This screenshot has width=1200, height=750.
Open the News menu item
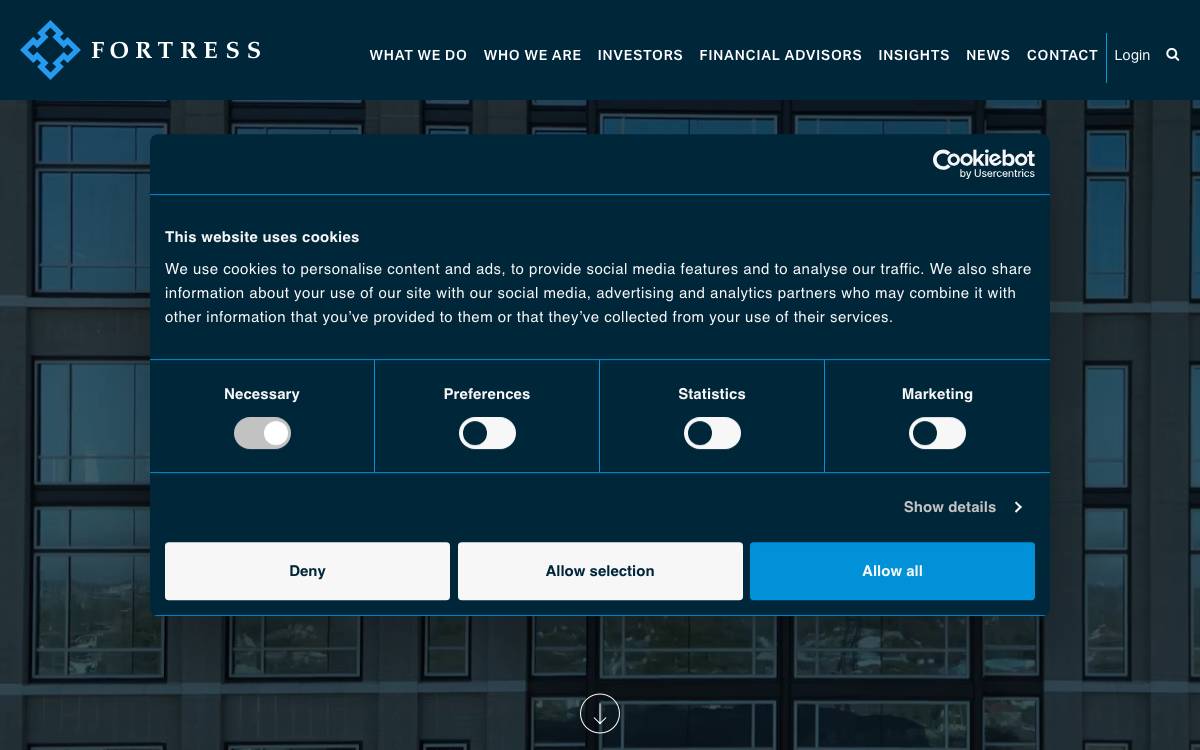click(x=988, y=55)
